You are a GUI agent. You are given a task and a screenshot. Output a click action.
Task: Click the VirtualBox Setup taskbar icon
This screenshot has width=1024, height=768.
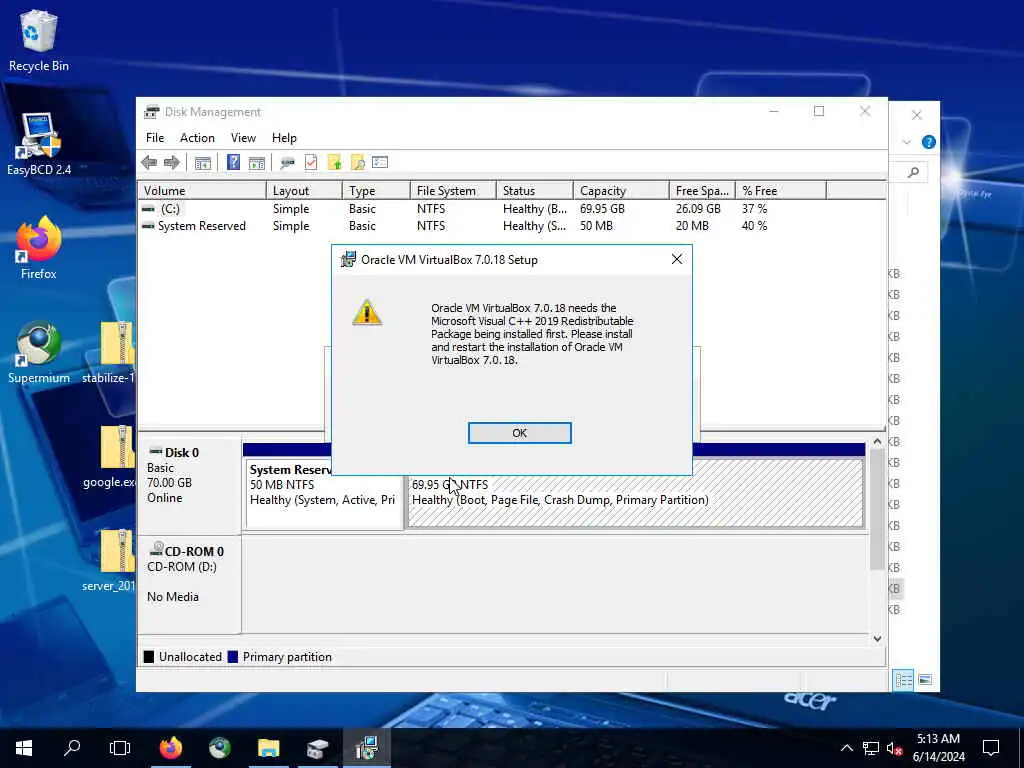tap(366, 748)
